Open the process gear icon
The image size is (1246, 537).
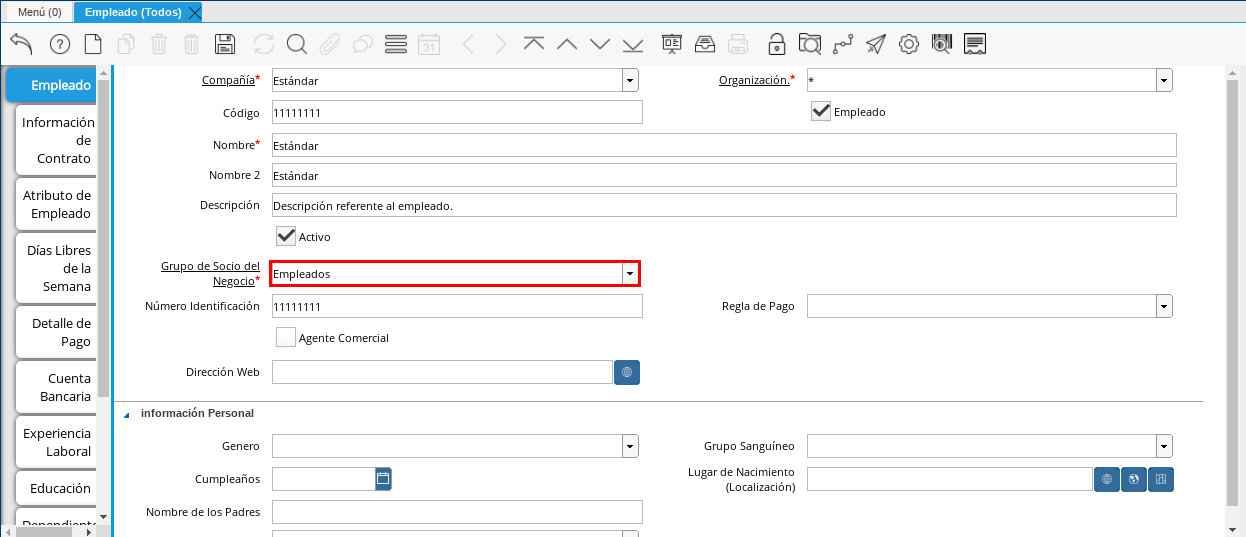(x=909, y=44)
